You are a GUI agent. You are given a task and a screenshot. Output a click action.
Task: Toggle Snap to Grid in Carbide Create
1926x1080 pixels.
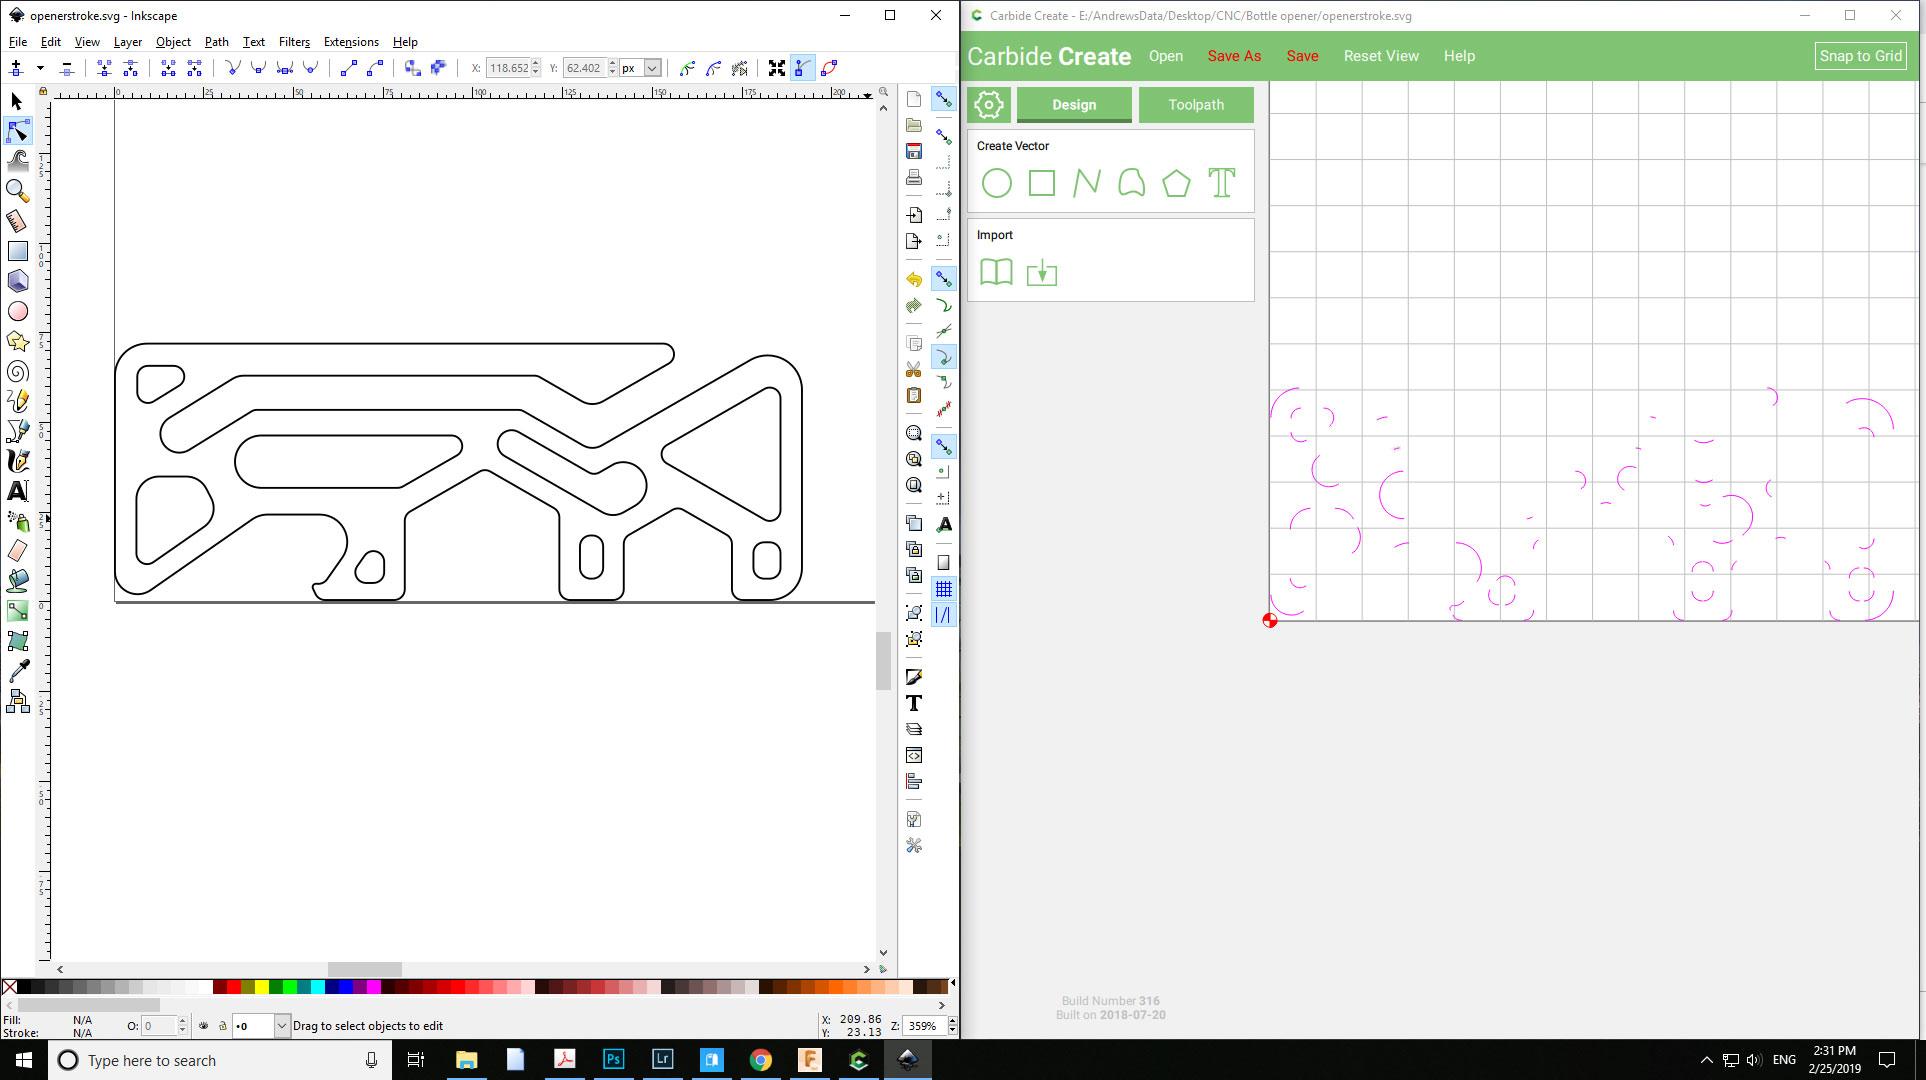point(1860,56)
